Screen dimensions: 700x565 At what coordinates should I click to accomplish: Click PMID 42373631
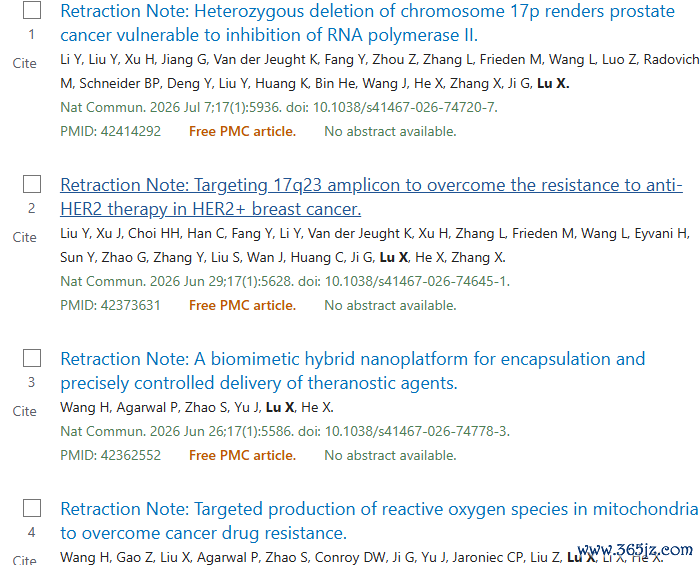(x=110, y=306)
